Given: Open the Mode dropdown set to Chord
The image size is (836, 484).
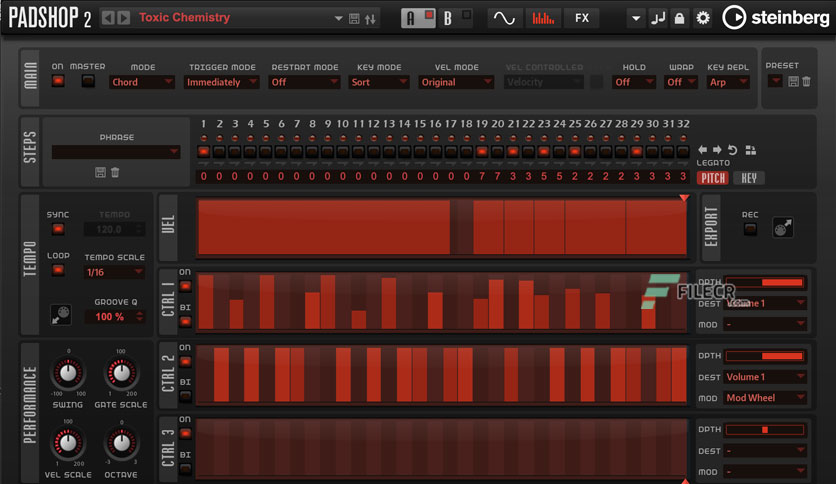Looking at the screenshot, I should click(x=142, y=82).
